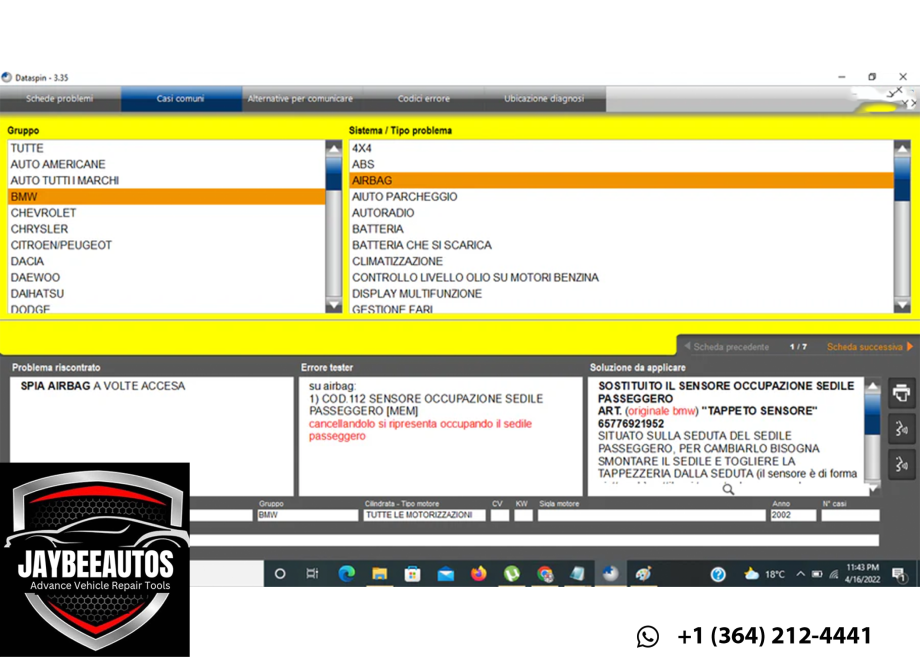Choose BATTERIA CHE SI SCARICA
Screen dimensions: 920x657
pyautogui.click(x=621, y=245)
